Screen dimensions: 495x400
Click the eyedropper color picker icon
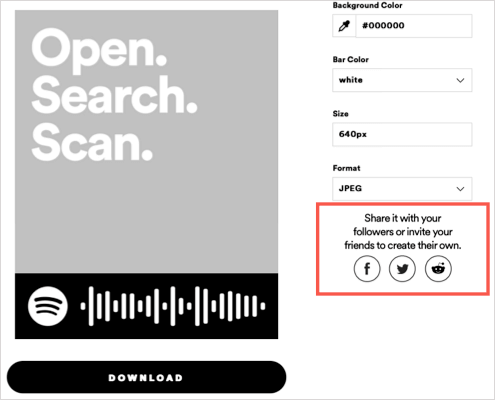tap(344, 26)
